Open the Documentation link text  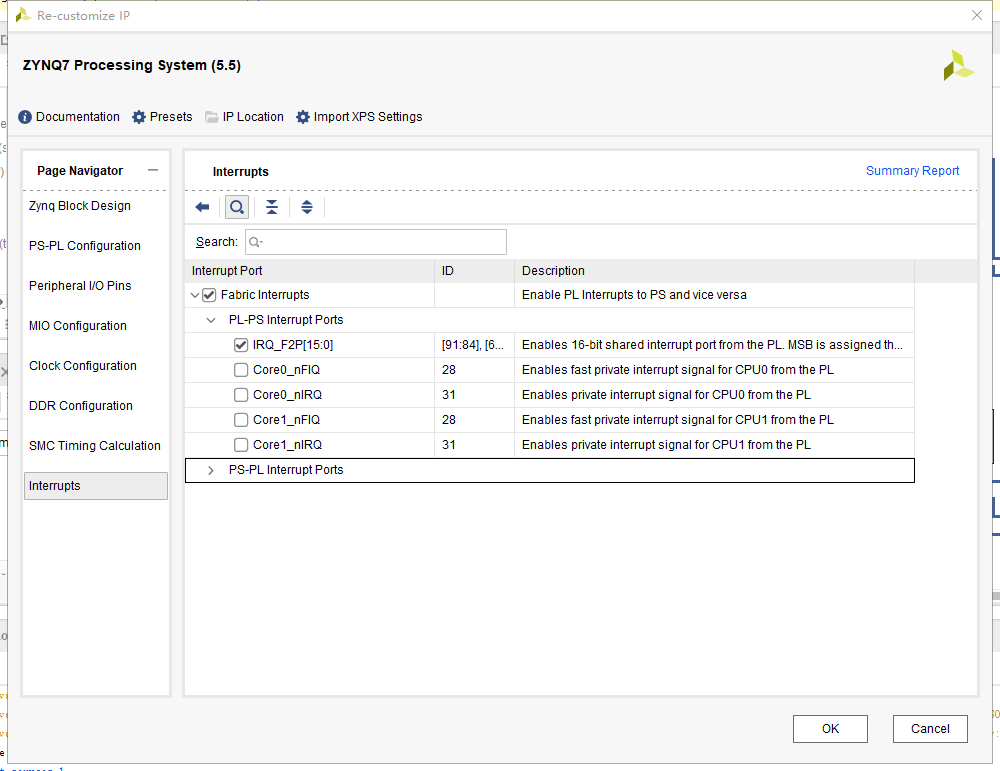pos(78,117)
